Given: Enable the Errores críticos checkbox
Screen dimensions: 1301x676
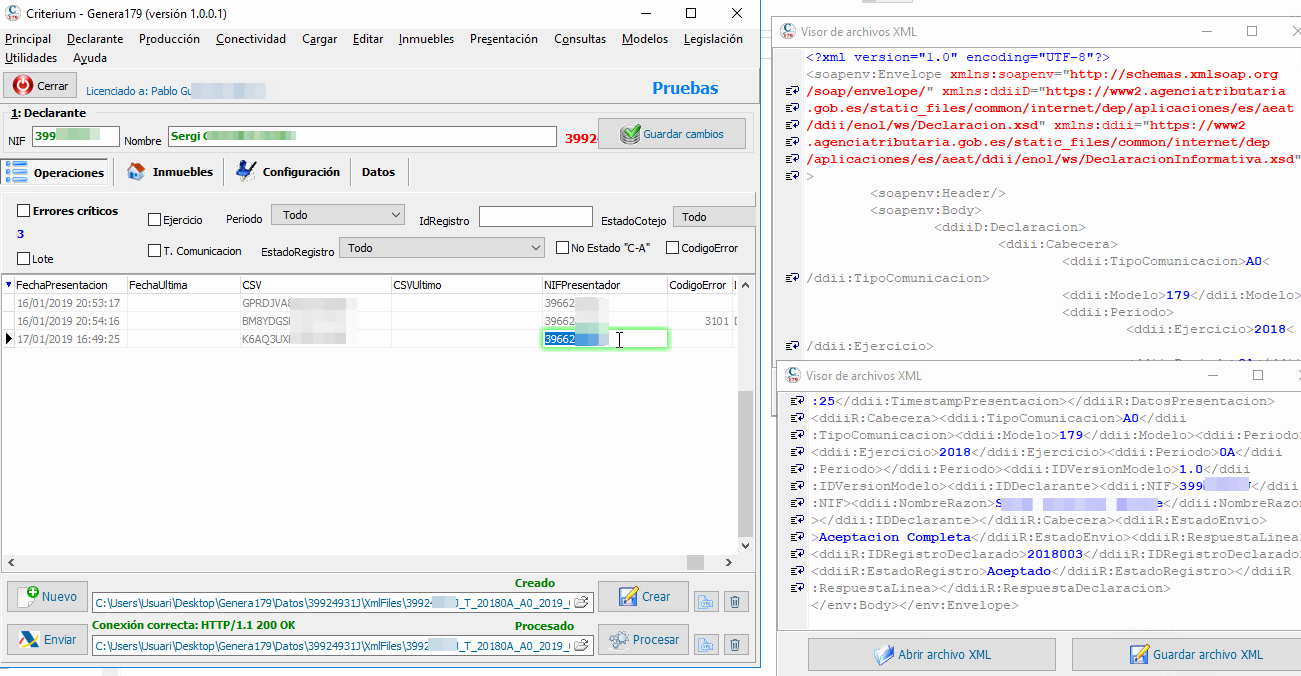Looking at the screenshot, I should pos(24,211).
